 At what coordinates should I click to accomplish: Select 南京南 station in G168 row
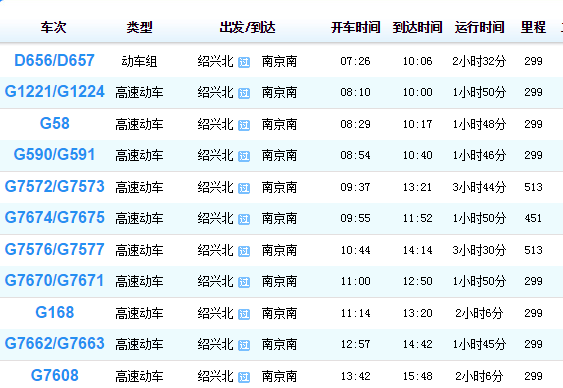(279, 313)
